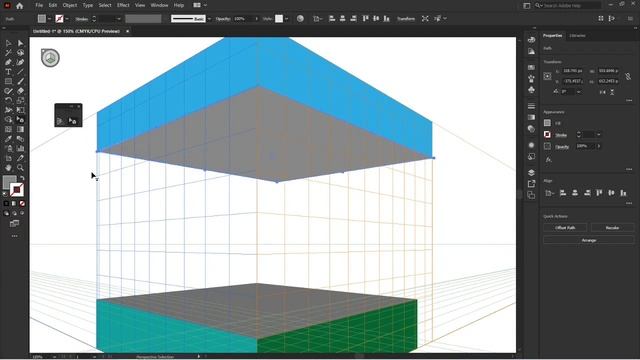Click horizontal align left in Properties Align
640x360 pixels.
click(563, 193)
